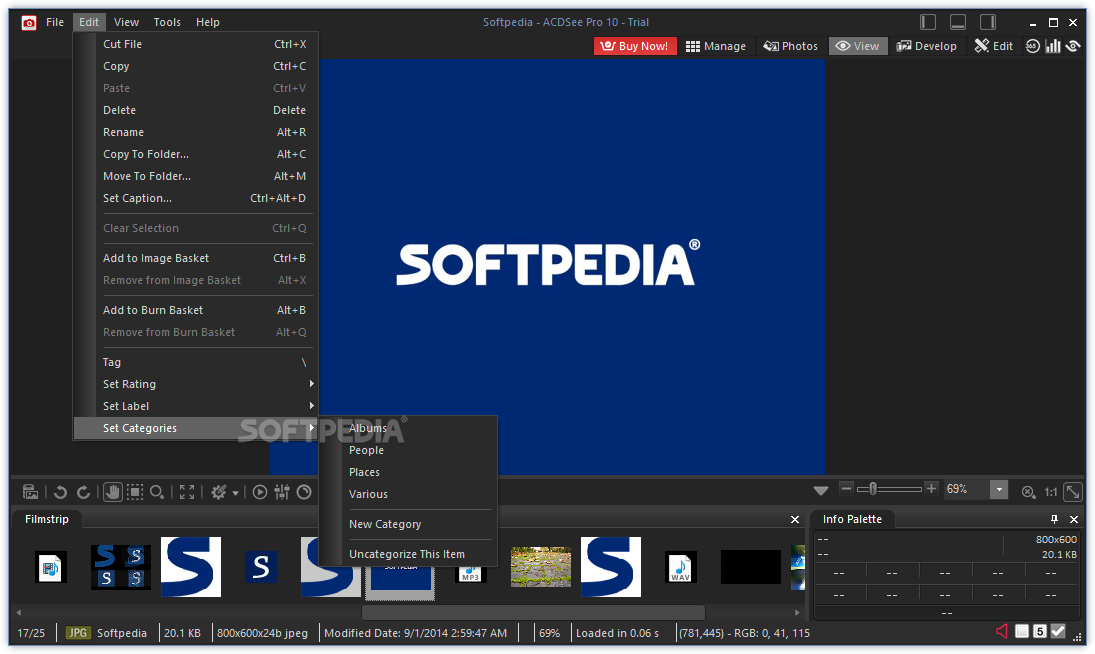1095x654 pixels.
Task: Click the zoom slider handle
Action: [x=872, y=489]
